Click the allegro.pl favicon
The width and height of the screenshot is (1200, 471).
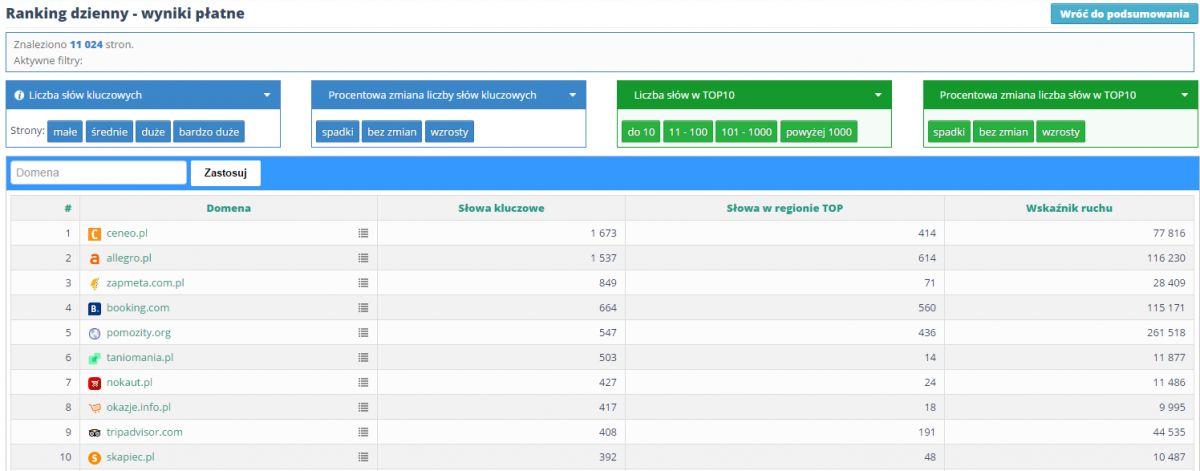click(x=95, y=258)
